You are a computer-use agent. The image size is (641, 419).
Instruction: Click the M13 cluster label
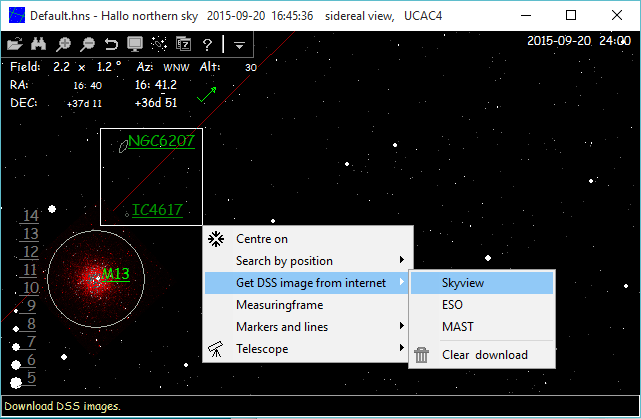point(116,274)
